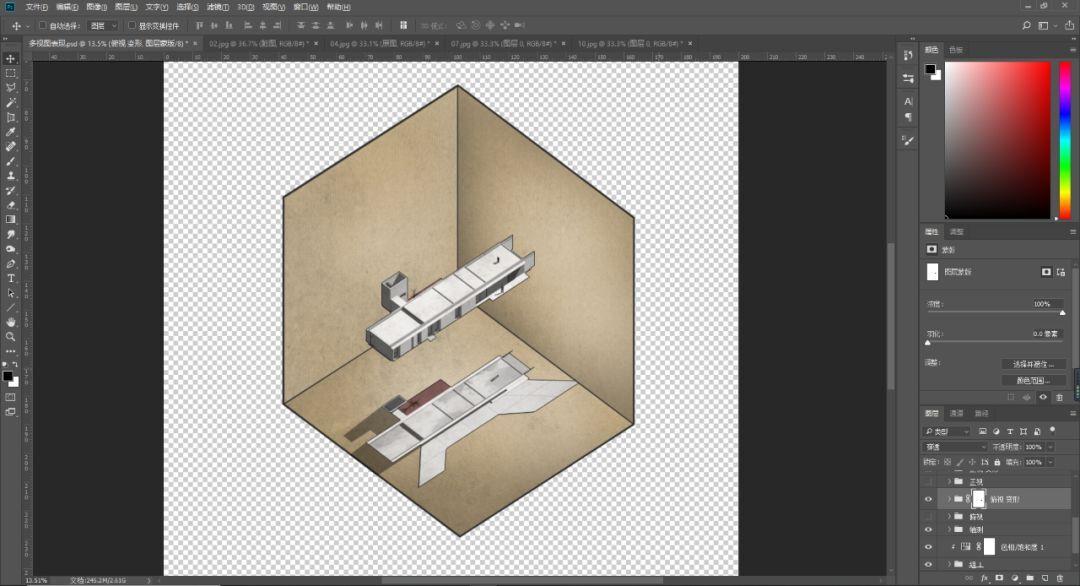Select the Crop tool
1080x586 pixels.
tap(10, 117)
